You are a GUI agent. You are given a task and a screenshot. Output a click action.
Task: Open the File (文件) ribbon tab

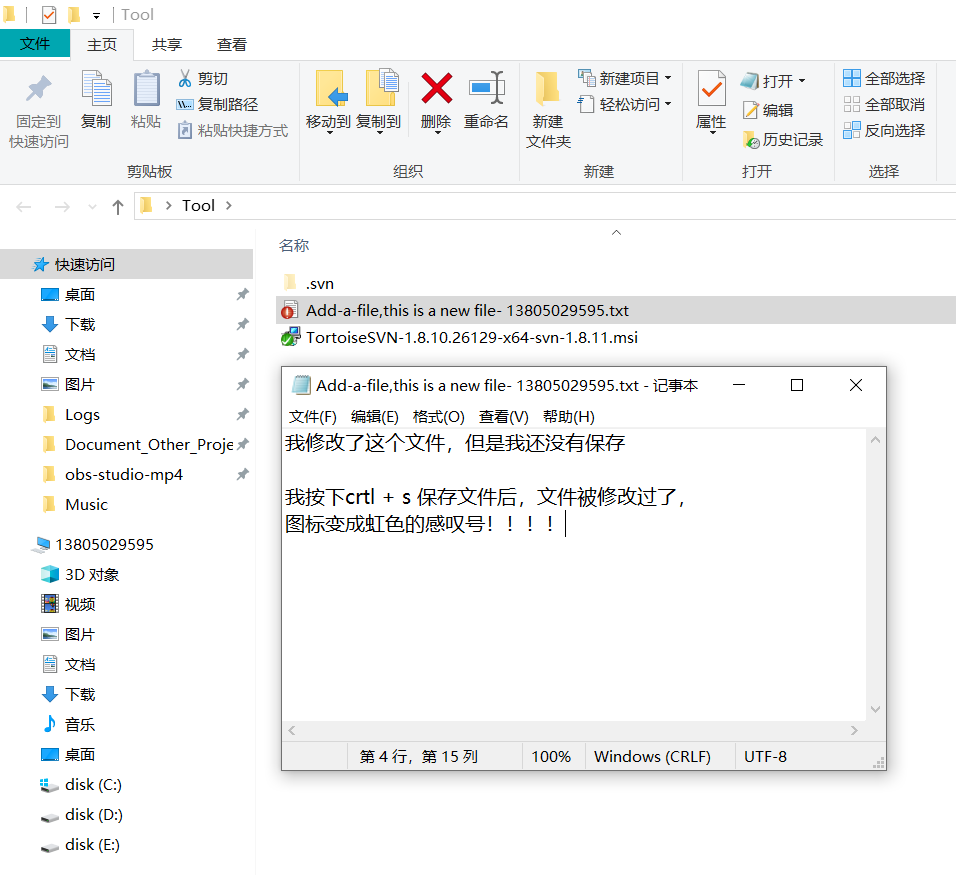(x=35, y=44)
